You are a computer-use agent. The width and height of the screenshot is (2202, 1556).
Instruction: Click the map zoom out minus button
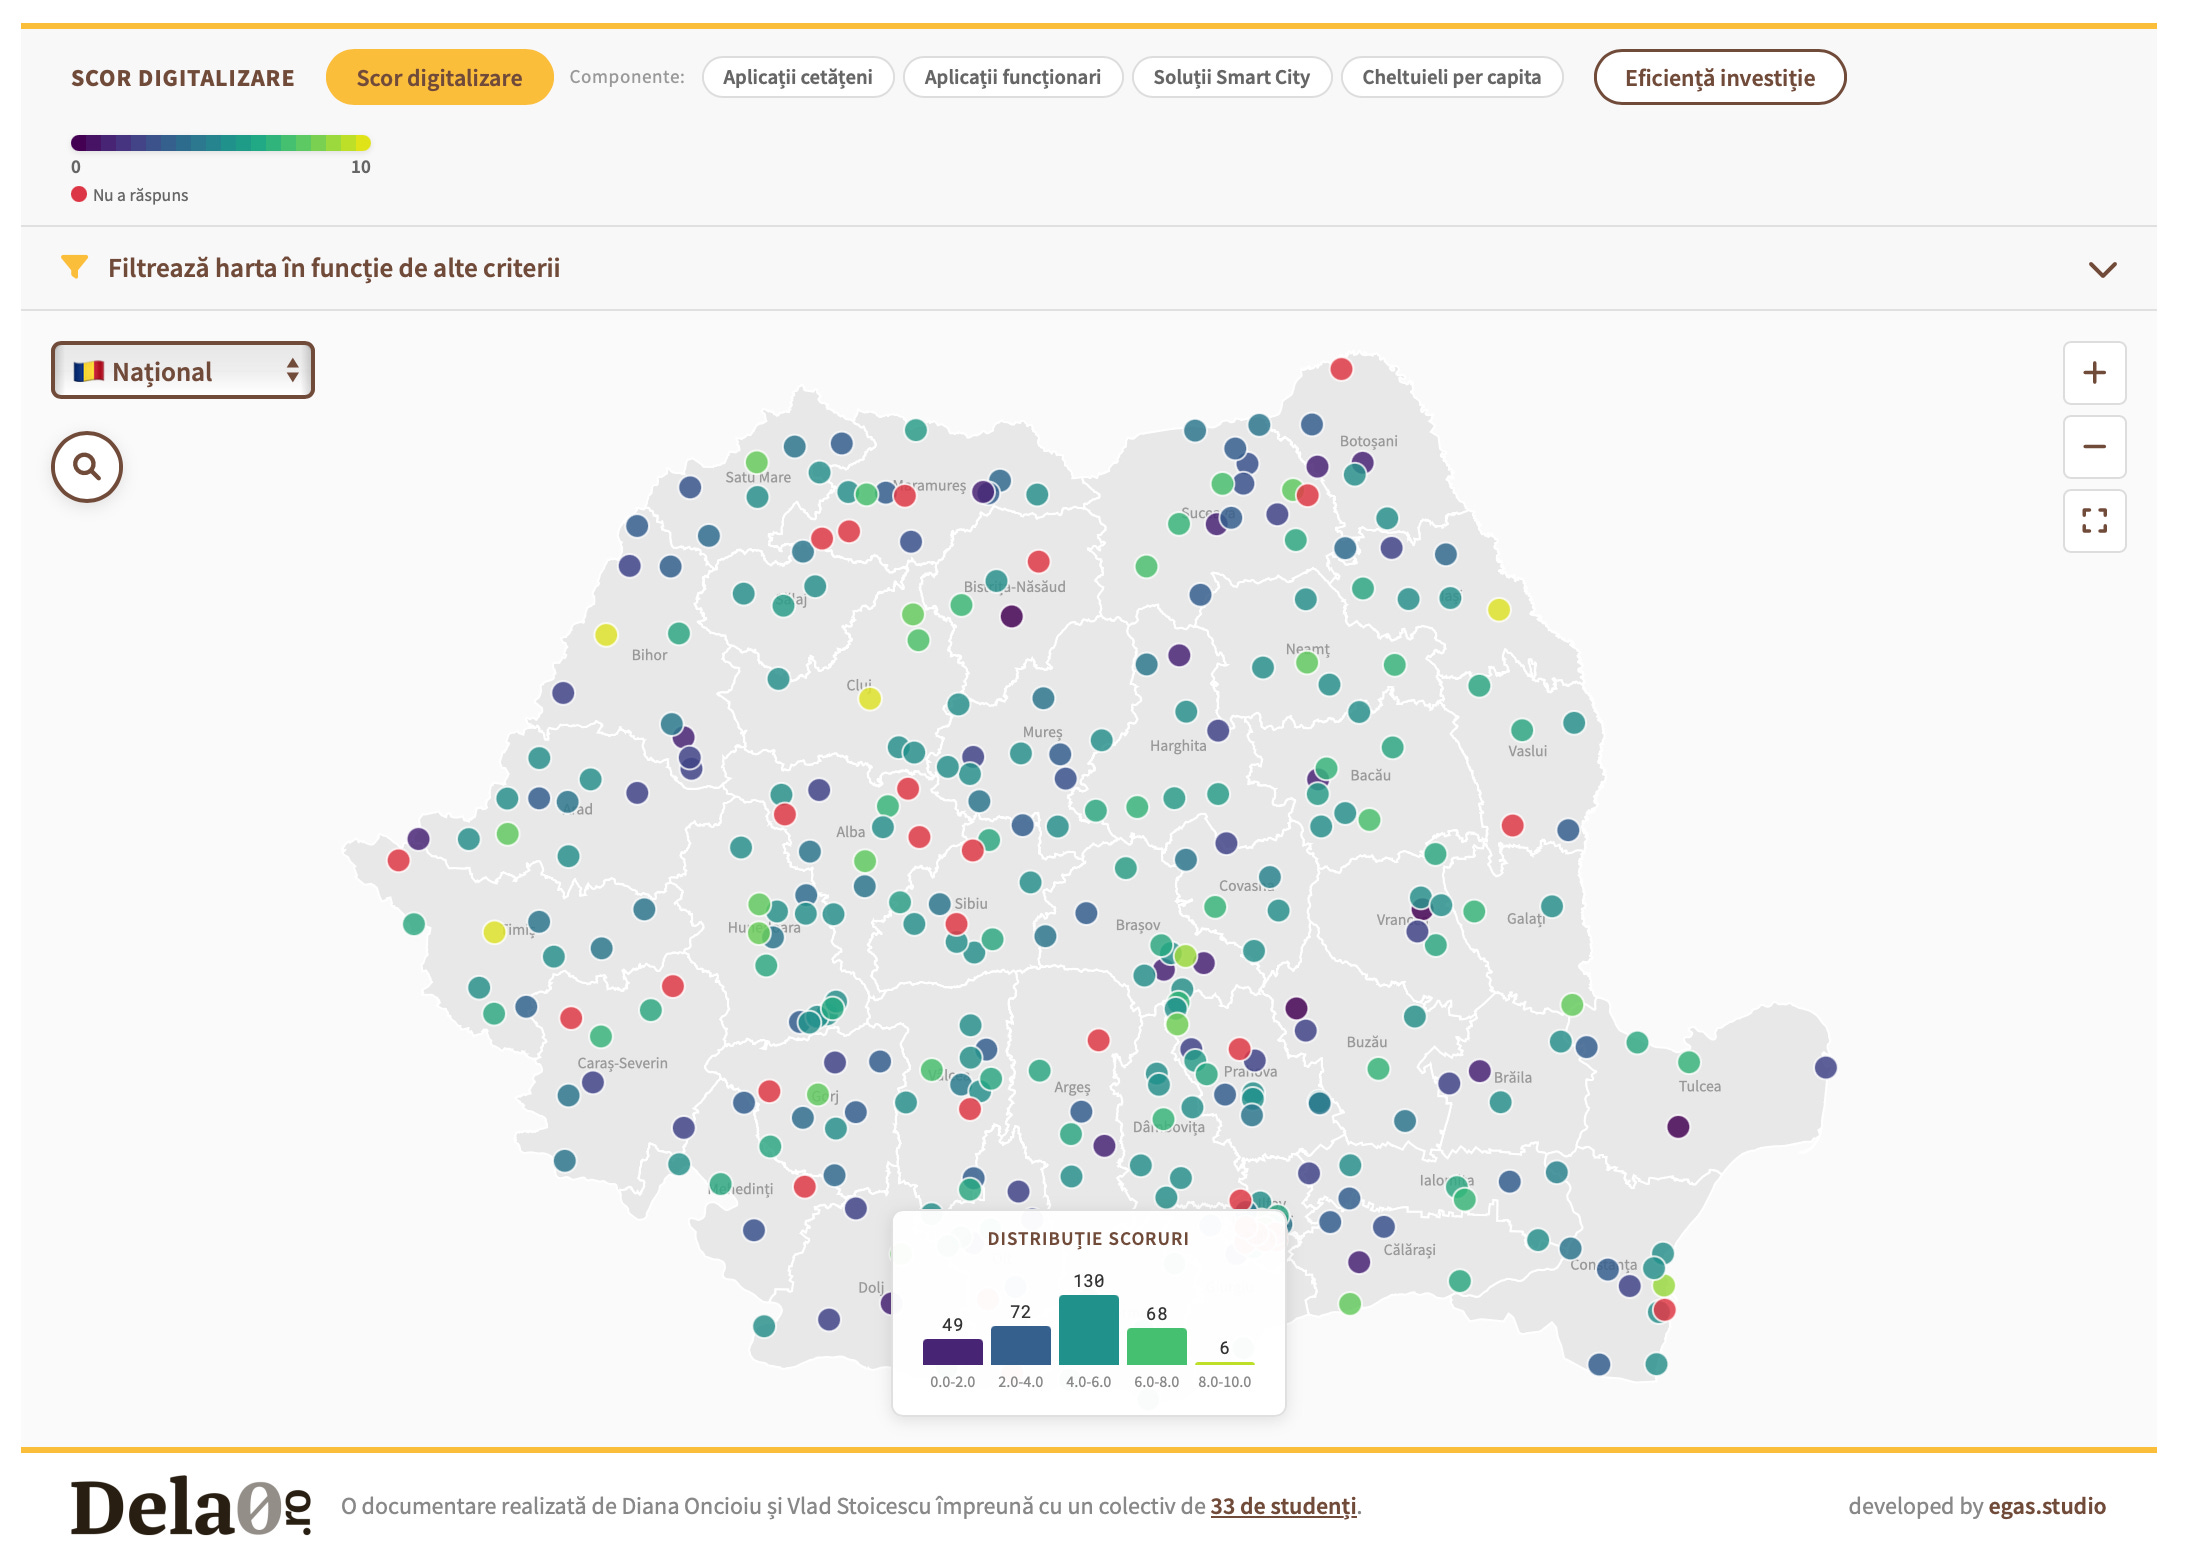pyautogui.click(x=2094, y=447)
